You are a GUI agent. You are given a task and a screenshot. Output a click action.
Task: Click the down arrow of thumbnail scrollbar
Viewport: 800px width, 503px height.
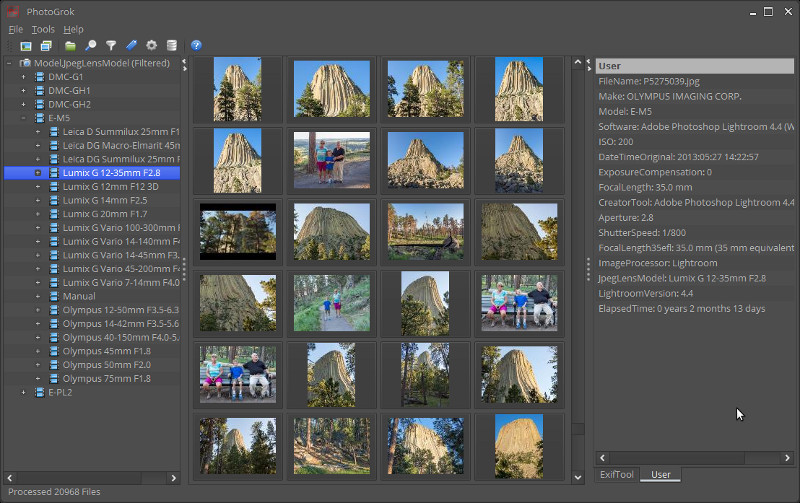[578, 478]
